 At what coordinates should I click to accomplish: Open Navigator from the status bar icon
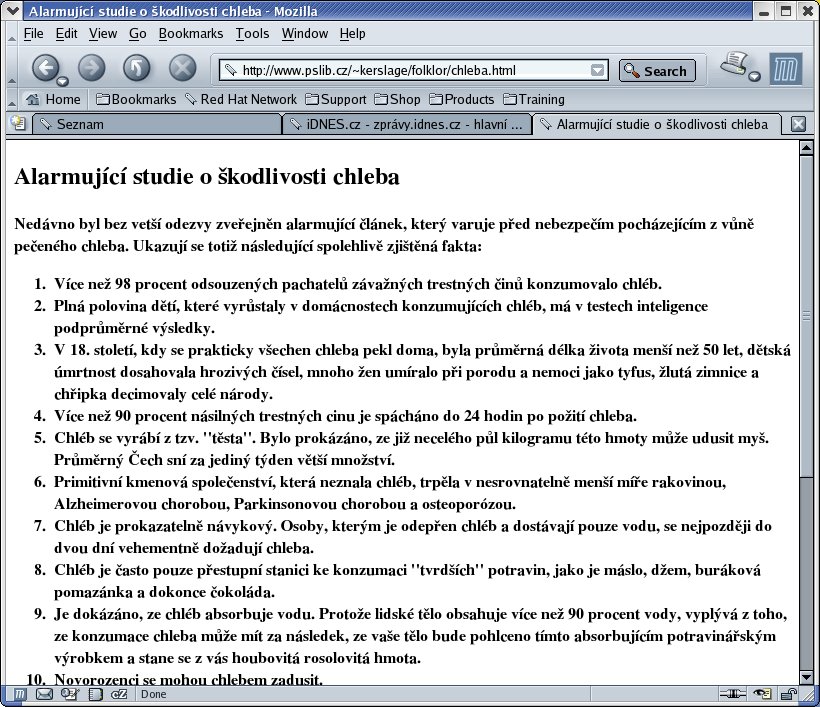coord(19,694)
